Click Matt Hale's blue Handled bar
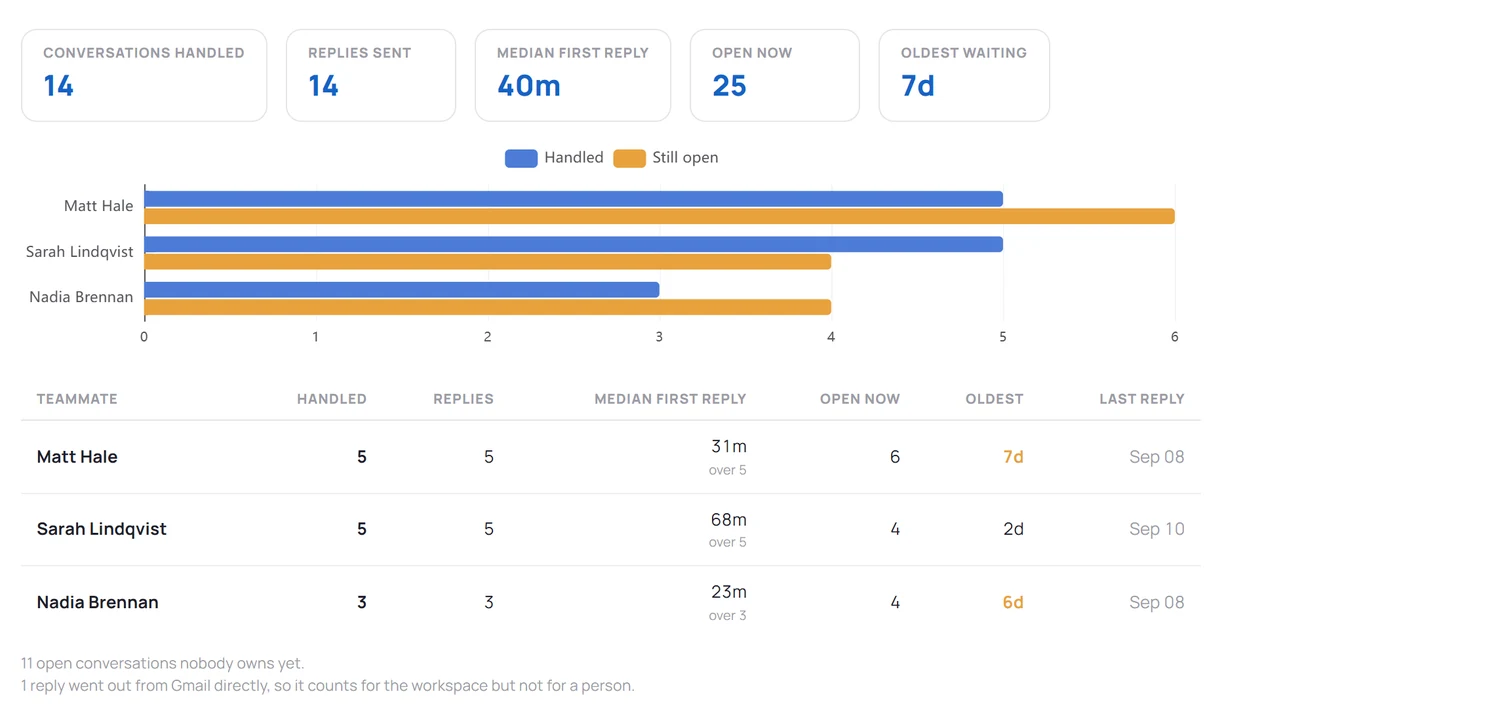1500x717 pixels. [574, 199]
